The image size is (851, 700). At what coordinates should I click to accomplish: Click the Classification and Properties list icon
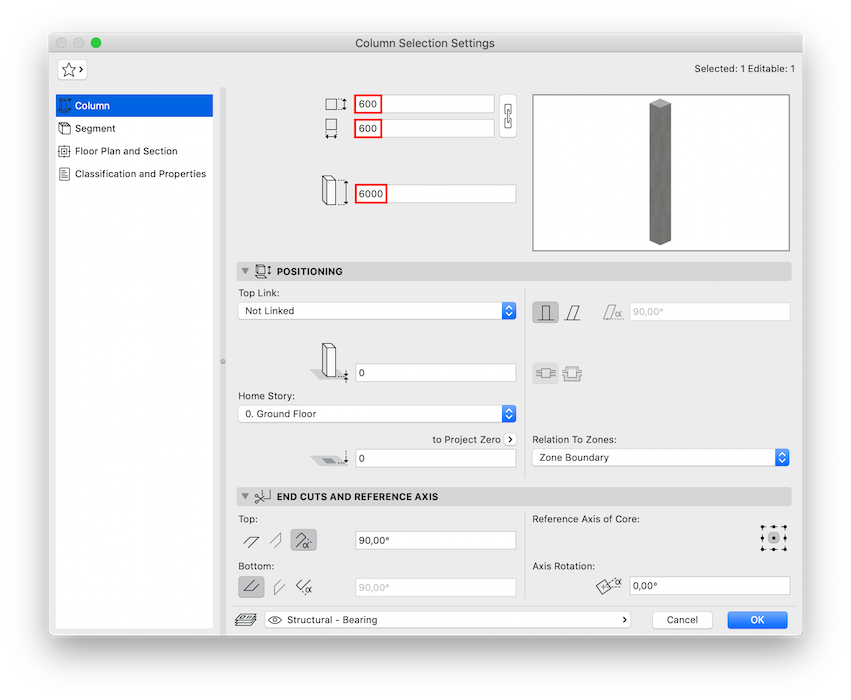coord(64,174)
